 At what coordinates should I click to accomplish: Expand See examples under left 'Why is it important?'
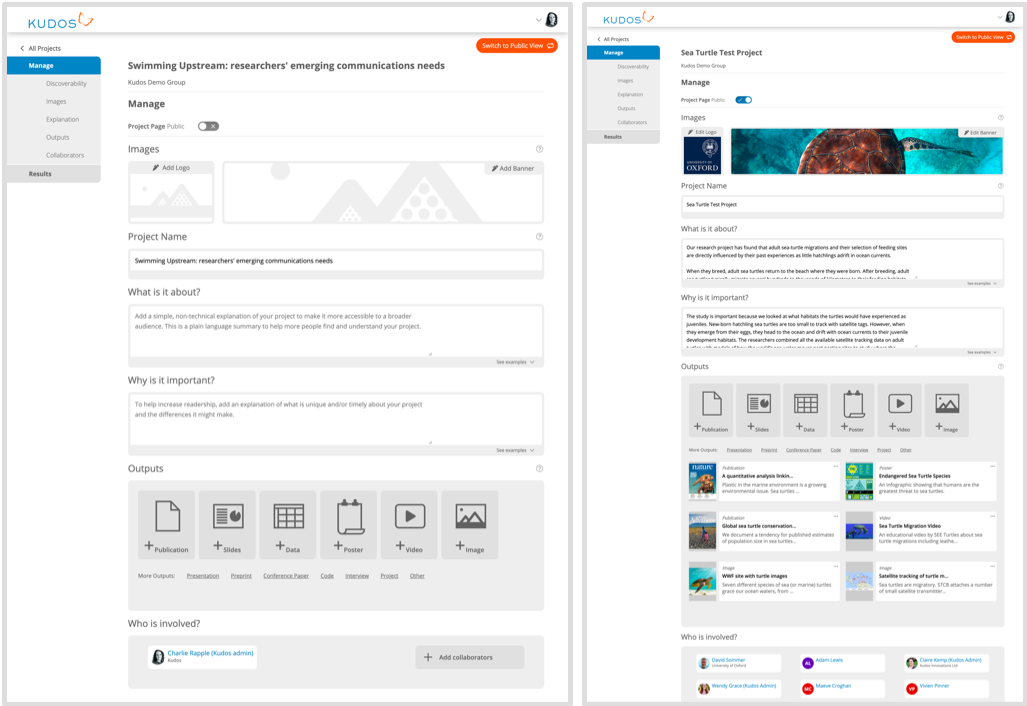coord(515,450)
